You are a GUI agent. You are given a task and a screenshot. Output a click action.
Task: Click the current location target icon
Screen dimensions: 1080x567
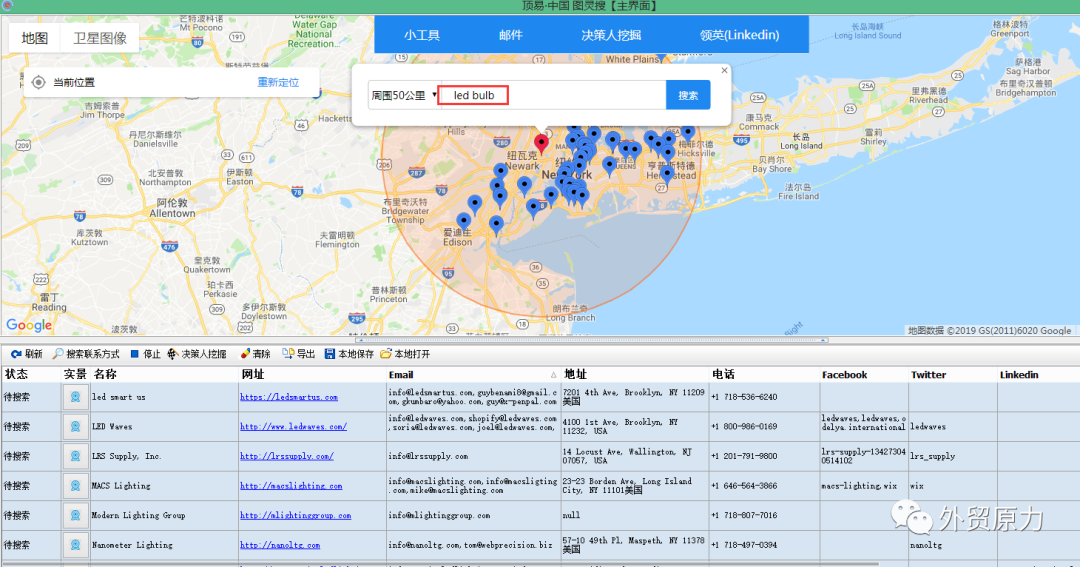[x=38, y=82]
